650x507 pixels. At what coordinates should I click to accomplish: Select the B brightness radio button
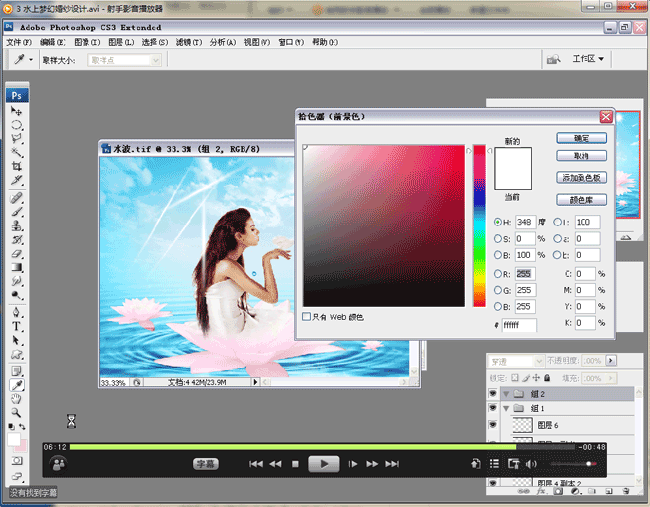click(497, 255)
